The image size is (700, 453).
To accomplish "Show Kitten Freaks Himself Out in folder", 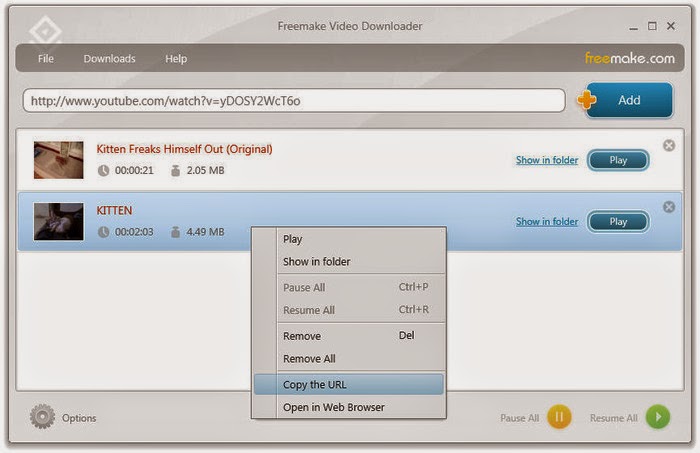I will 547,160.
